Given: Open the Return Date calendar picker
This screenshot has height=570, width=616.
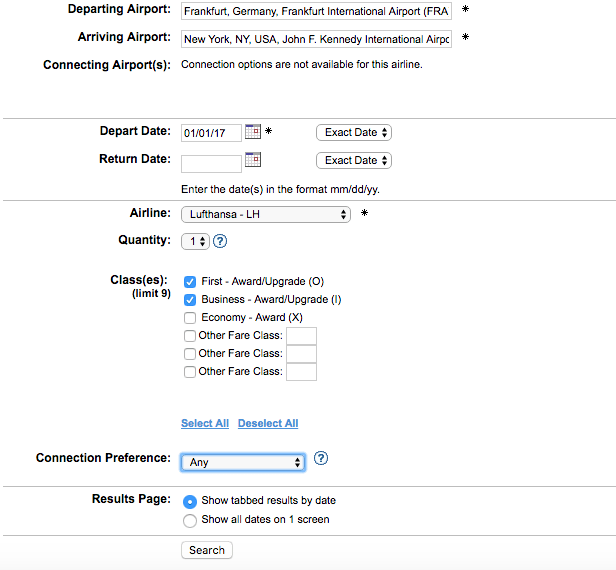Looking at the screenshot, I should (x=252, y=160).
